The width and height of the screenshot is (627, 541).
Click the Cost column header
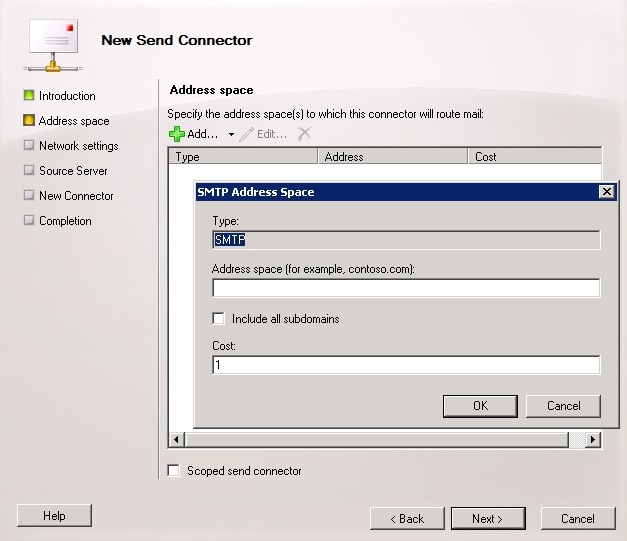[535, 156]
